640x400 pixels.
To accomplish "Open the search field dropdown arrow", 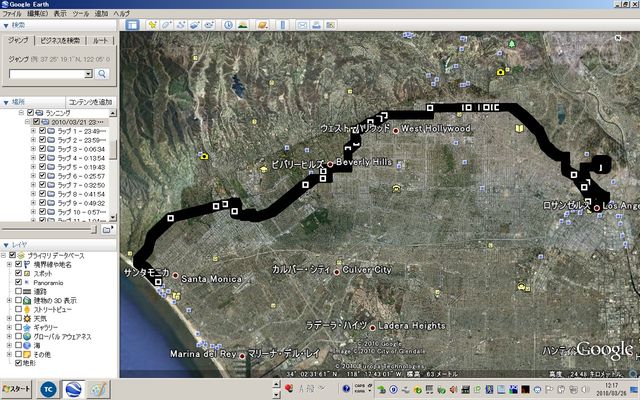I will click(x=88, y=73).
